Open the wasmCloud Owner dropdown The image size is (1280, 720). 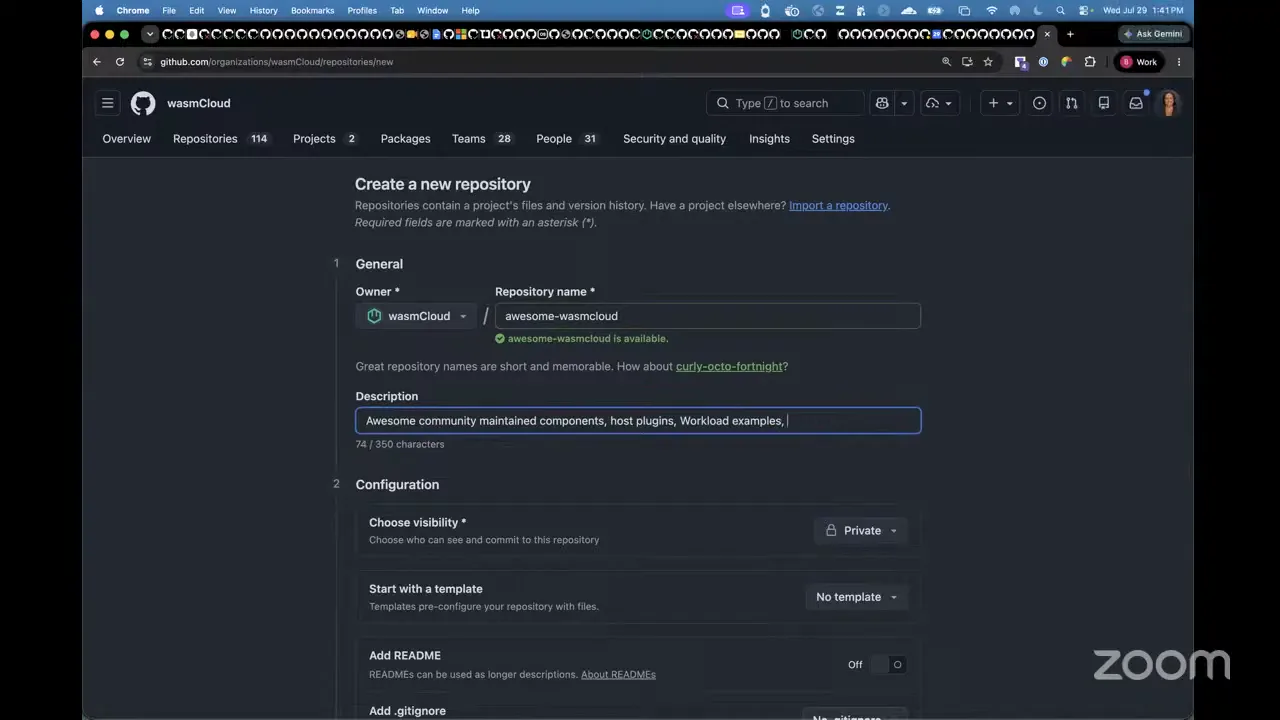[415, 316]
